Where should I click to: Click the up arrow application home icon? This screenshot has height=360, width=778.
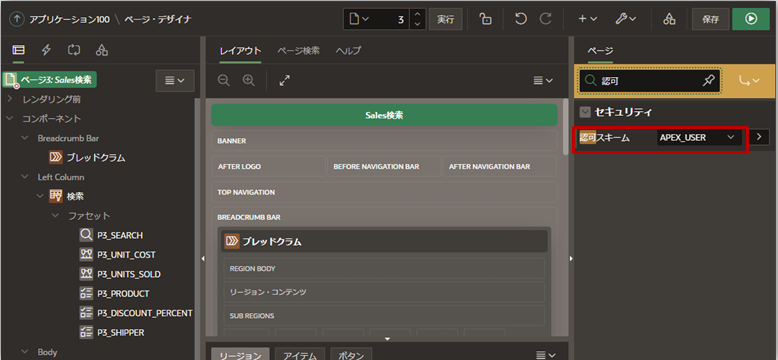17,19
